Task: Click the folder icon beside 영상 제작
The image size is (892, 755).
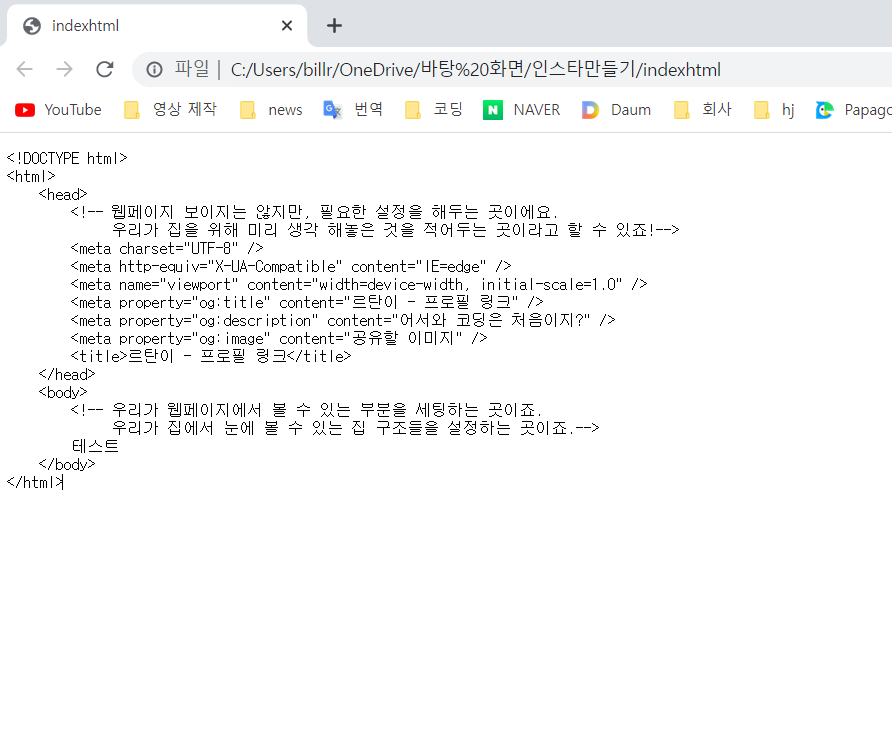Action: click(131, 110)
